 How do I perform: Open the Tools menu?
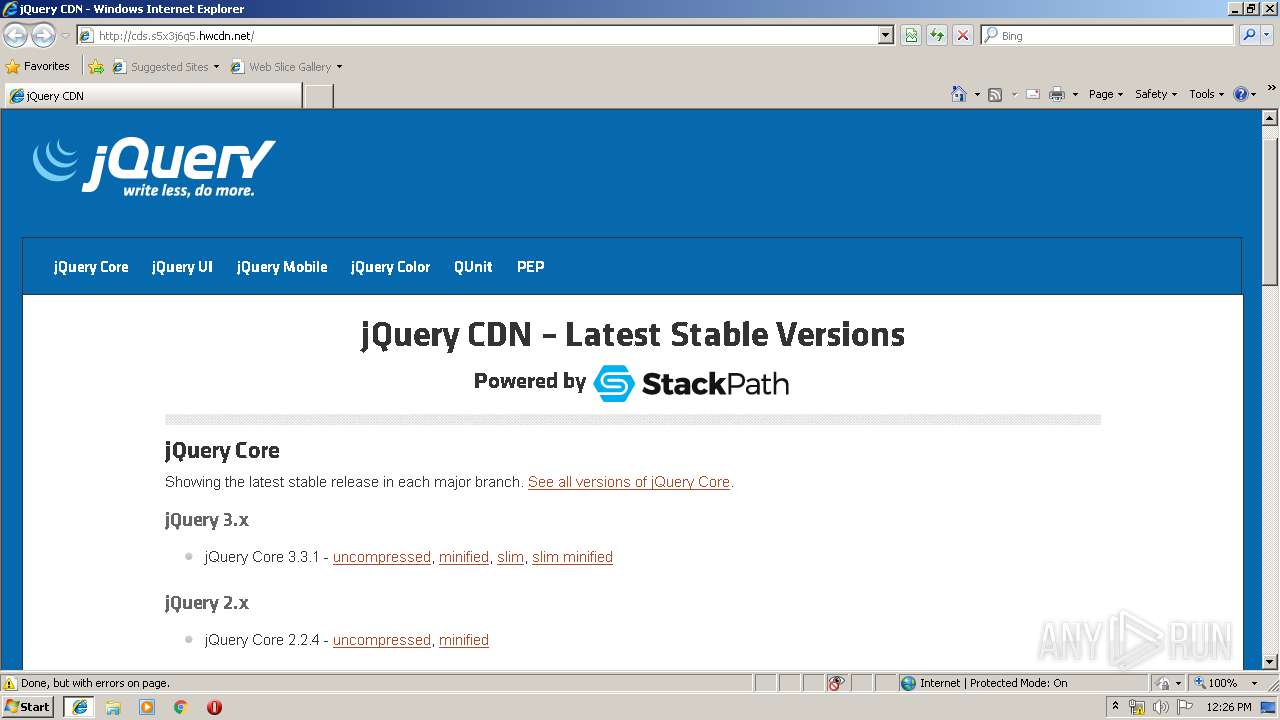coord(1206,94)
